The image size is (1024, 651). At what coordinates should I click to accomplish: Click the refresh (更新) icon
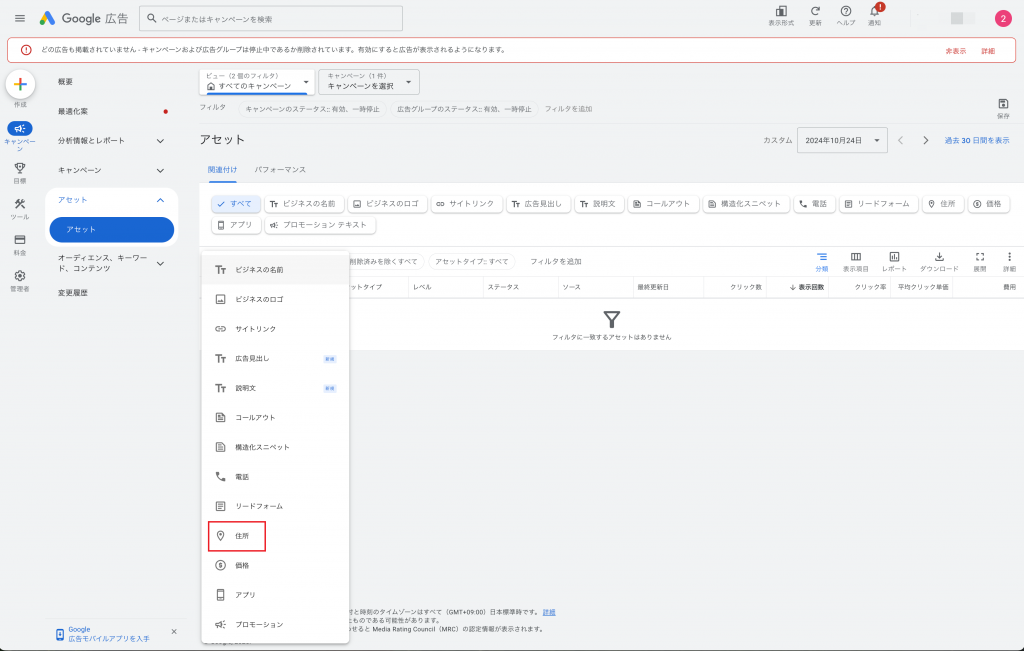815,13
